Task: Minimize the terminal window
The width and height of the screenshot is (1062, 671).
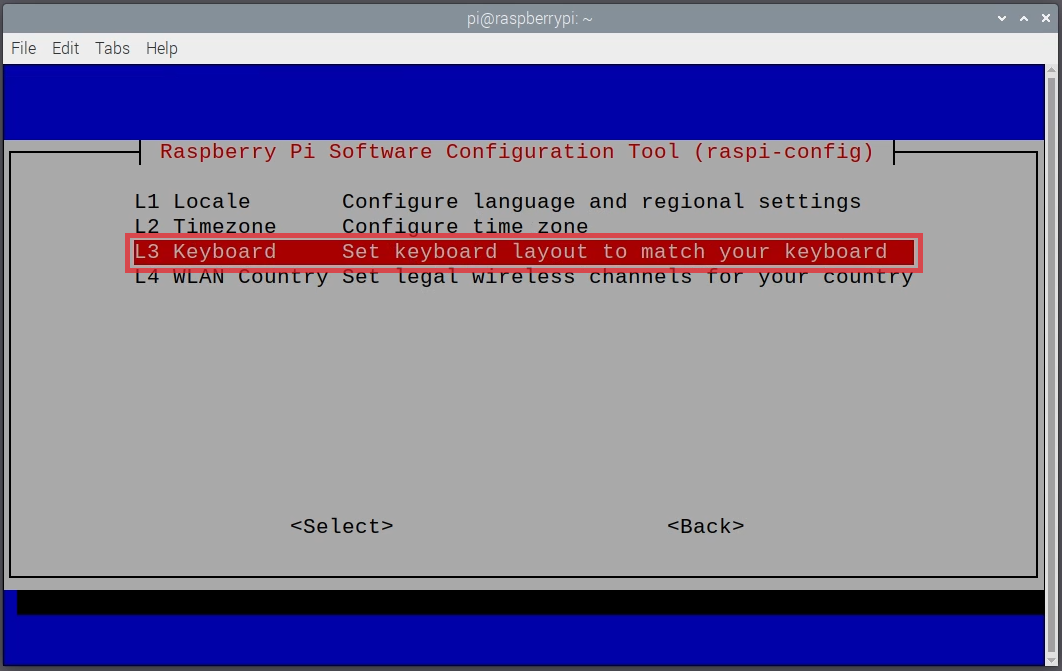Action: [x=1002, y=18]
